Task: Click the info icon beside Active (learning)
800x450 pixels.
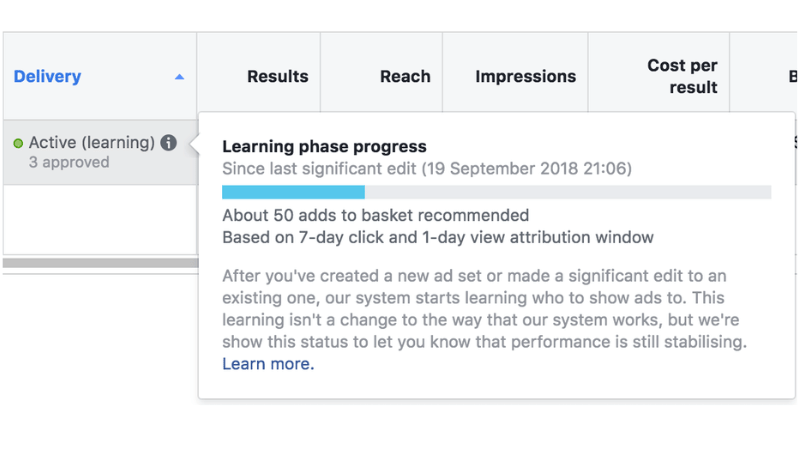Action: coord(168,143)
